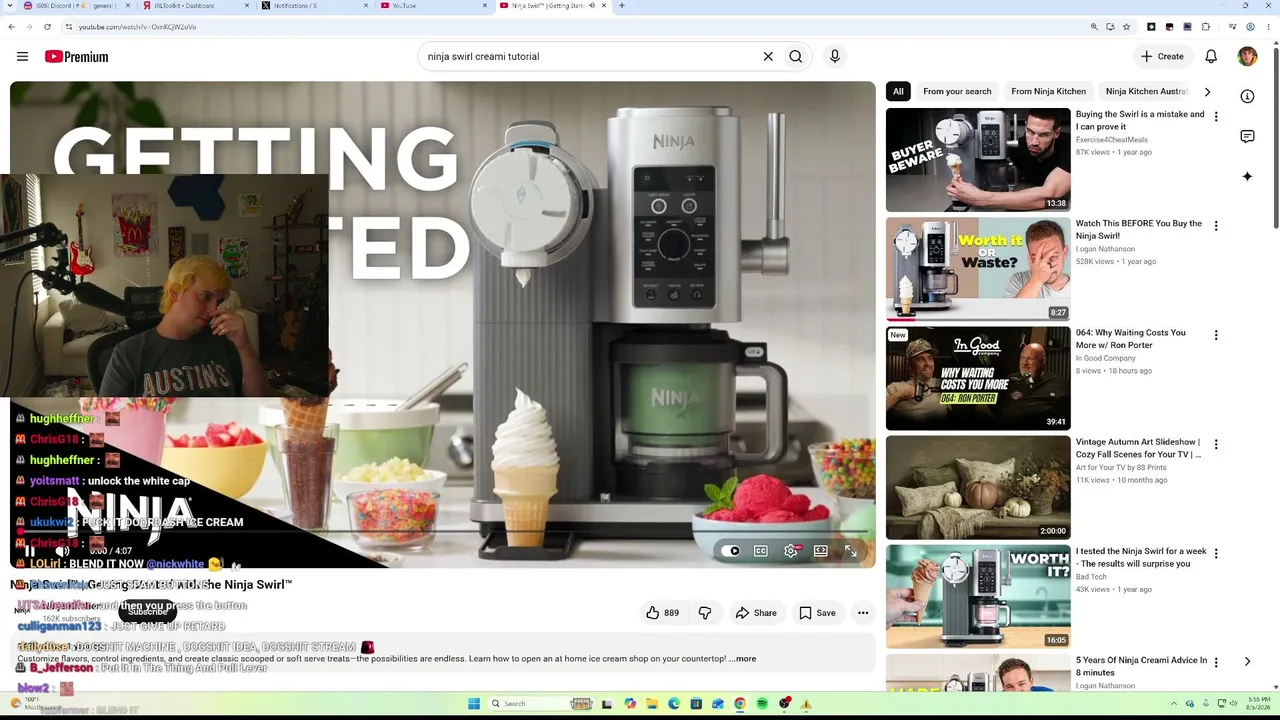Viewport: 1280px width, 720px height.
Task: Open the YouTube guide hamburger menu
Action: [x=22, y=57]
